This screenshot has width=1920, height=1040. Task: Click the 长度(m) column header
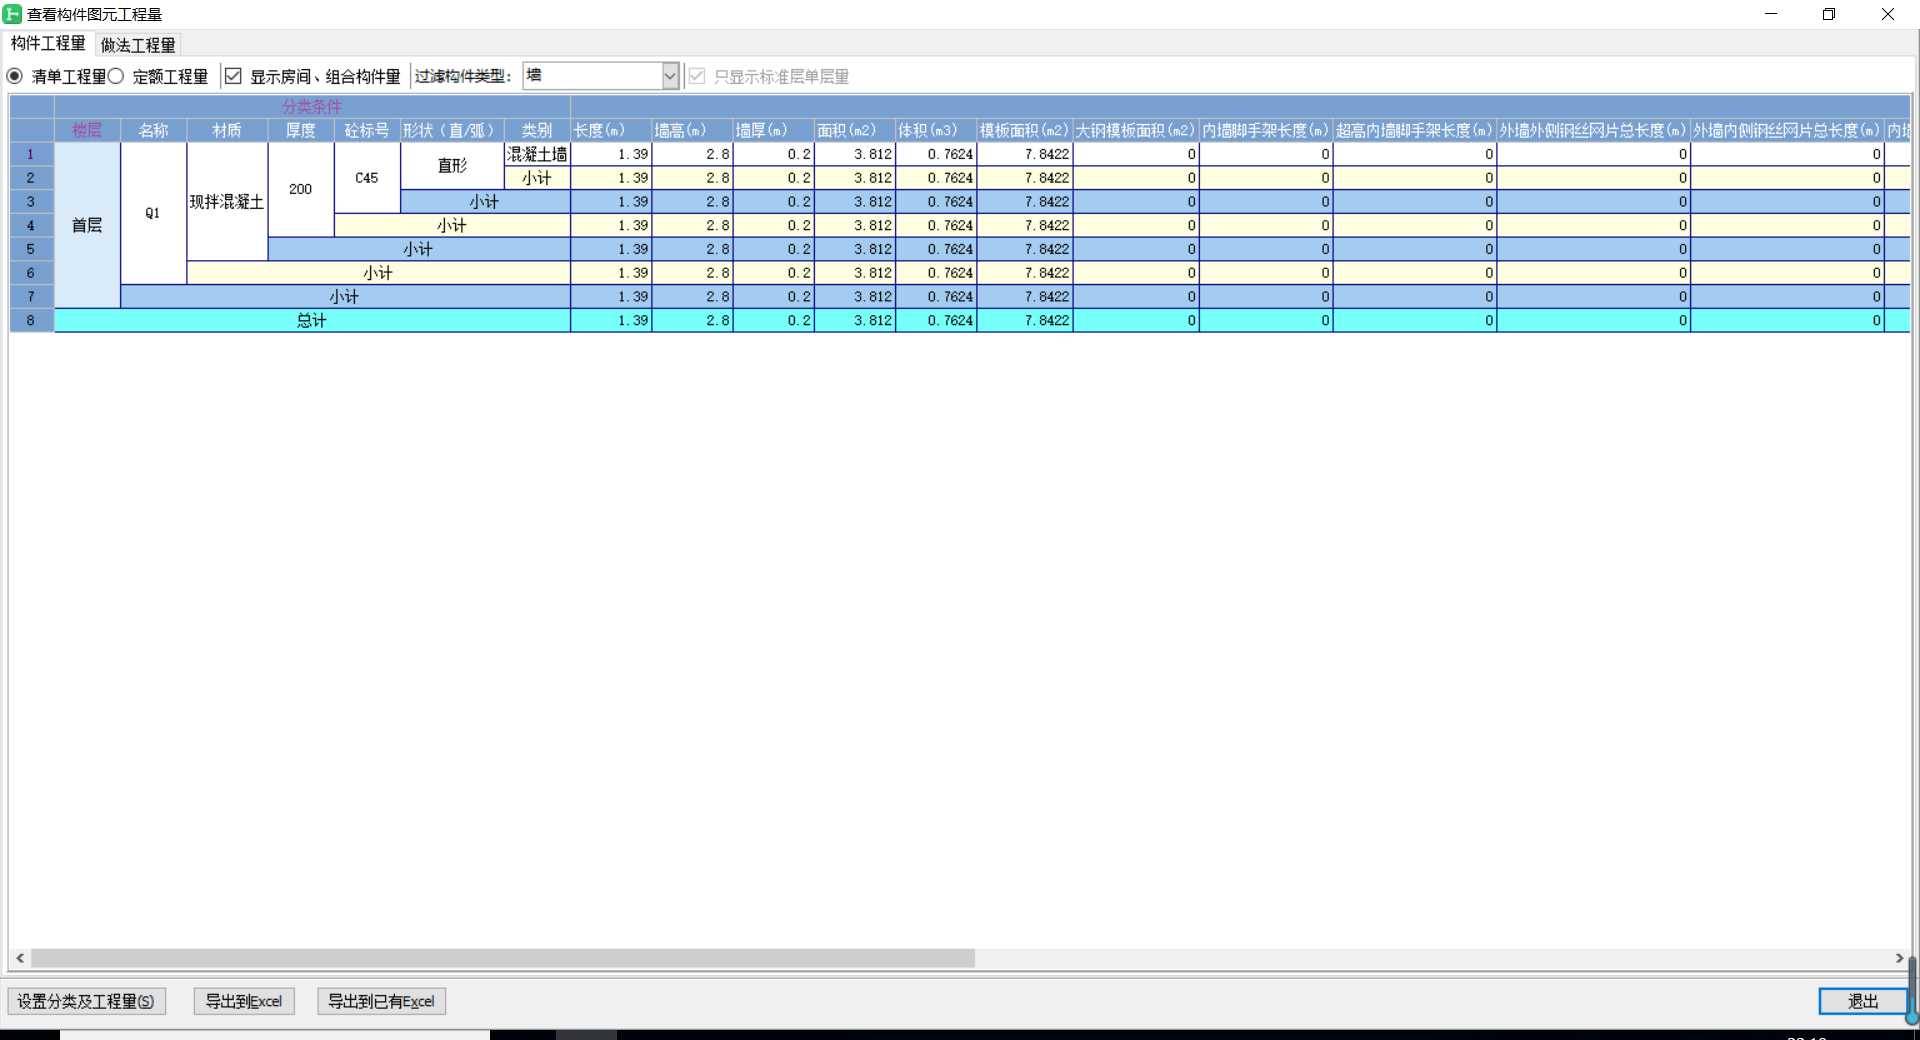coord(611,130)
